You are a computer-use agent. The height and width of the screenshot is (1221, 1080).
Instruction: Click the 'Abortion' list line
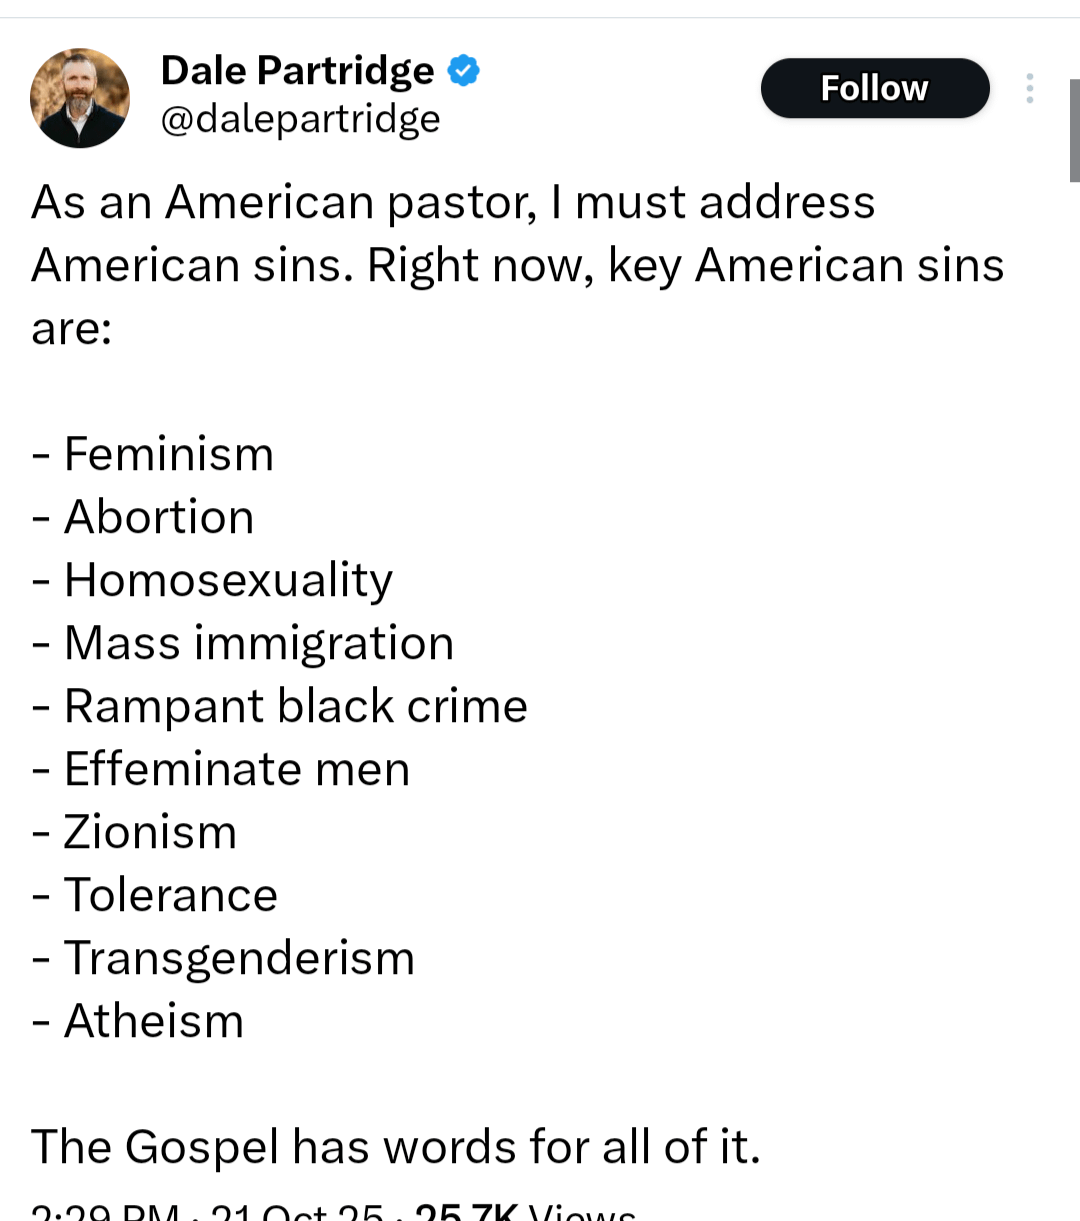click(158, 517)
